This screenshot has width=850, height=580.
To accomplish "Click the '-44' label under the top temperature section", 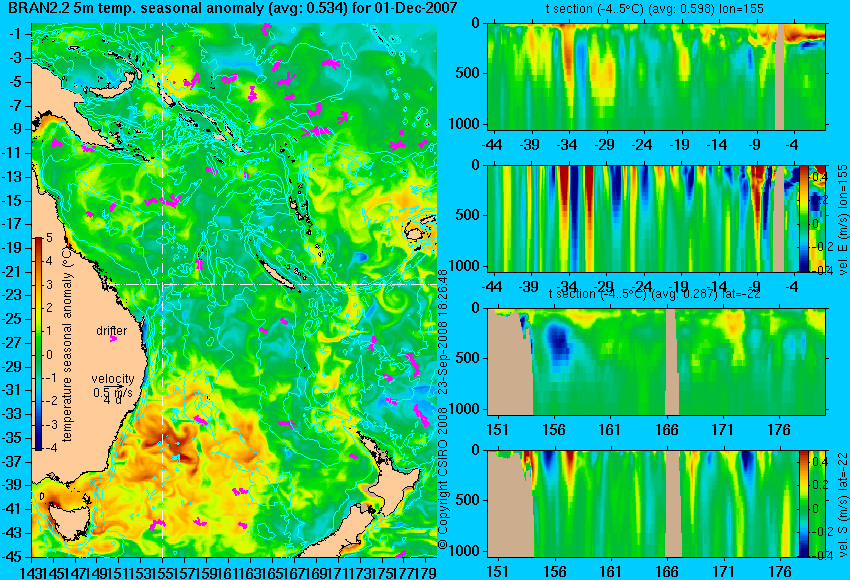I will (x=492, y=145).
